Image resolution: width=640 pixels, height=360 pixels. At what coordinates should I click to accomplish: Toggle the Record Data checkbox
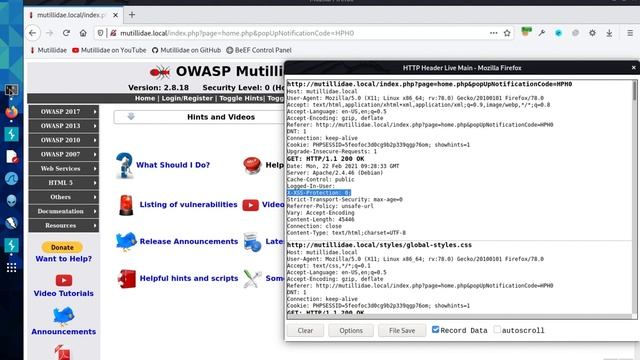point(436,329)
